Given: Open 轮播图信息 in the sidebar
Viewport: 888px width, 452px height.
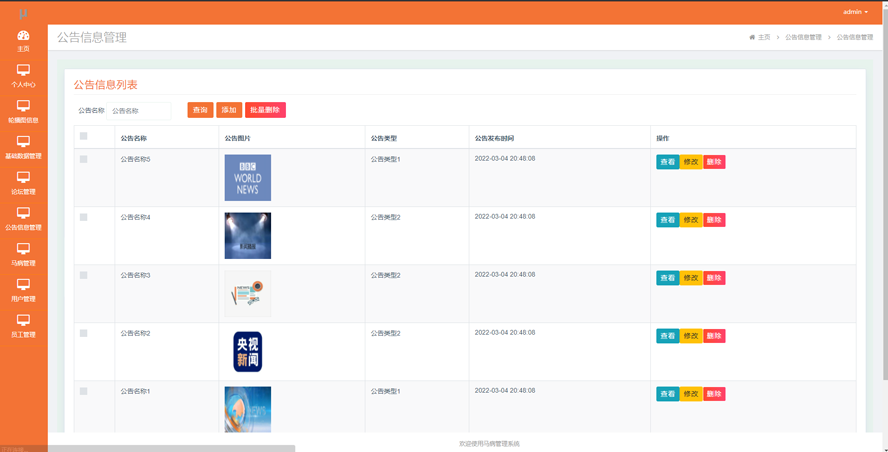Looking at the screenshot, I should point(23,113).
